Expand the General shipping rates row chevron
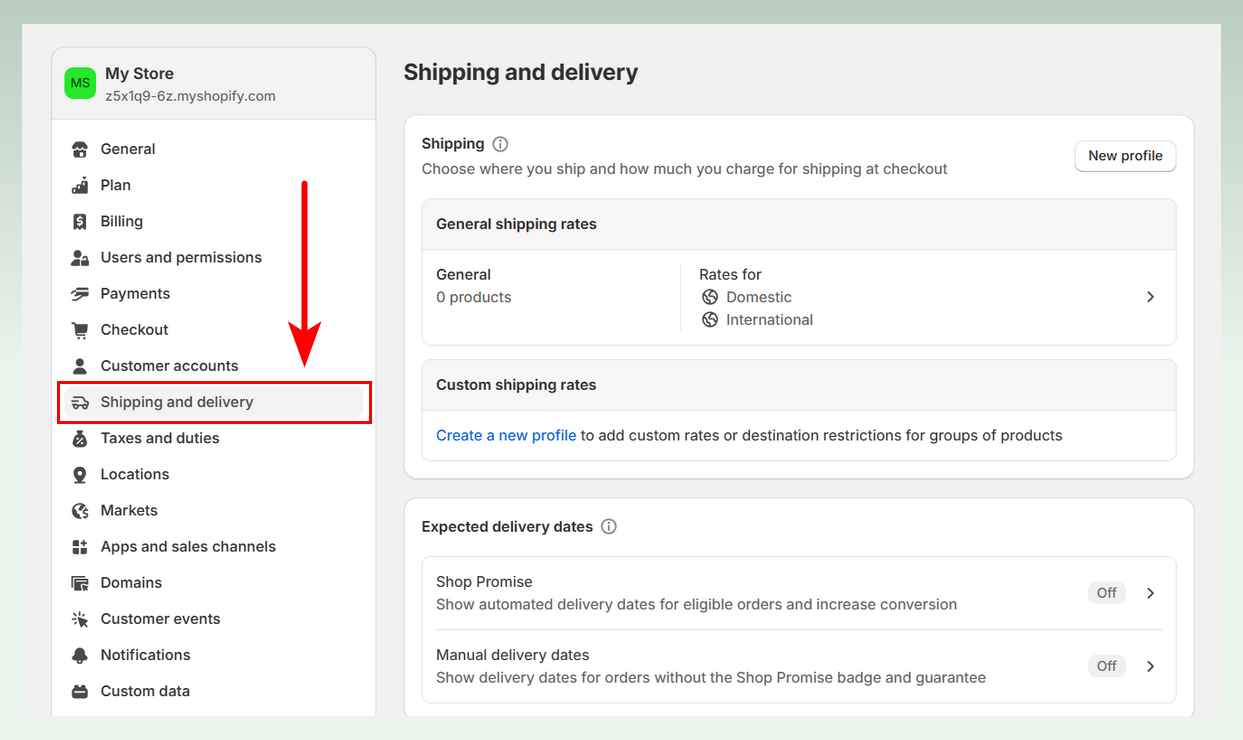Screen dimensions: 1243x740 tap(1150, 296)
